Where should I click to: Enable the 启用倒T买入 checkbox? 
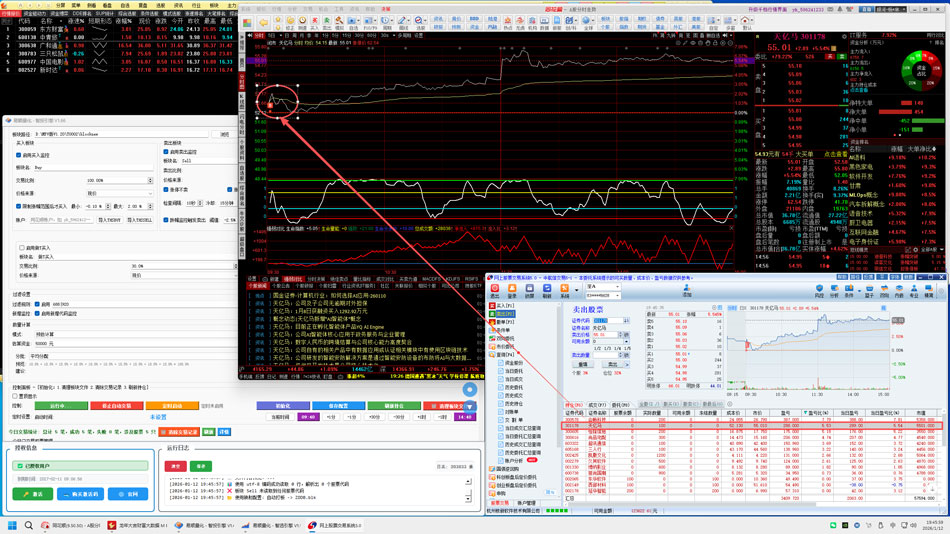(21, 247)
